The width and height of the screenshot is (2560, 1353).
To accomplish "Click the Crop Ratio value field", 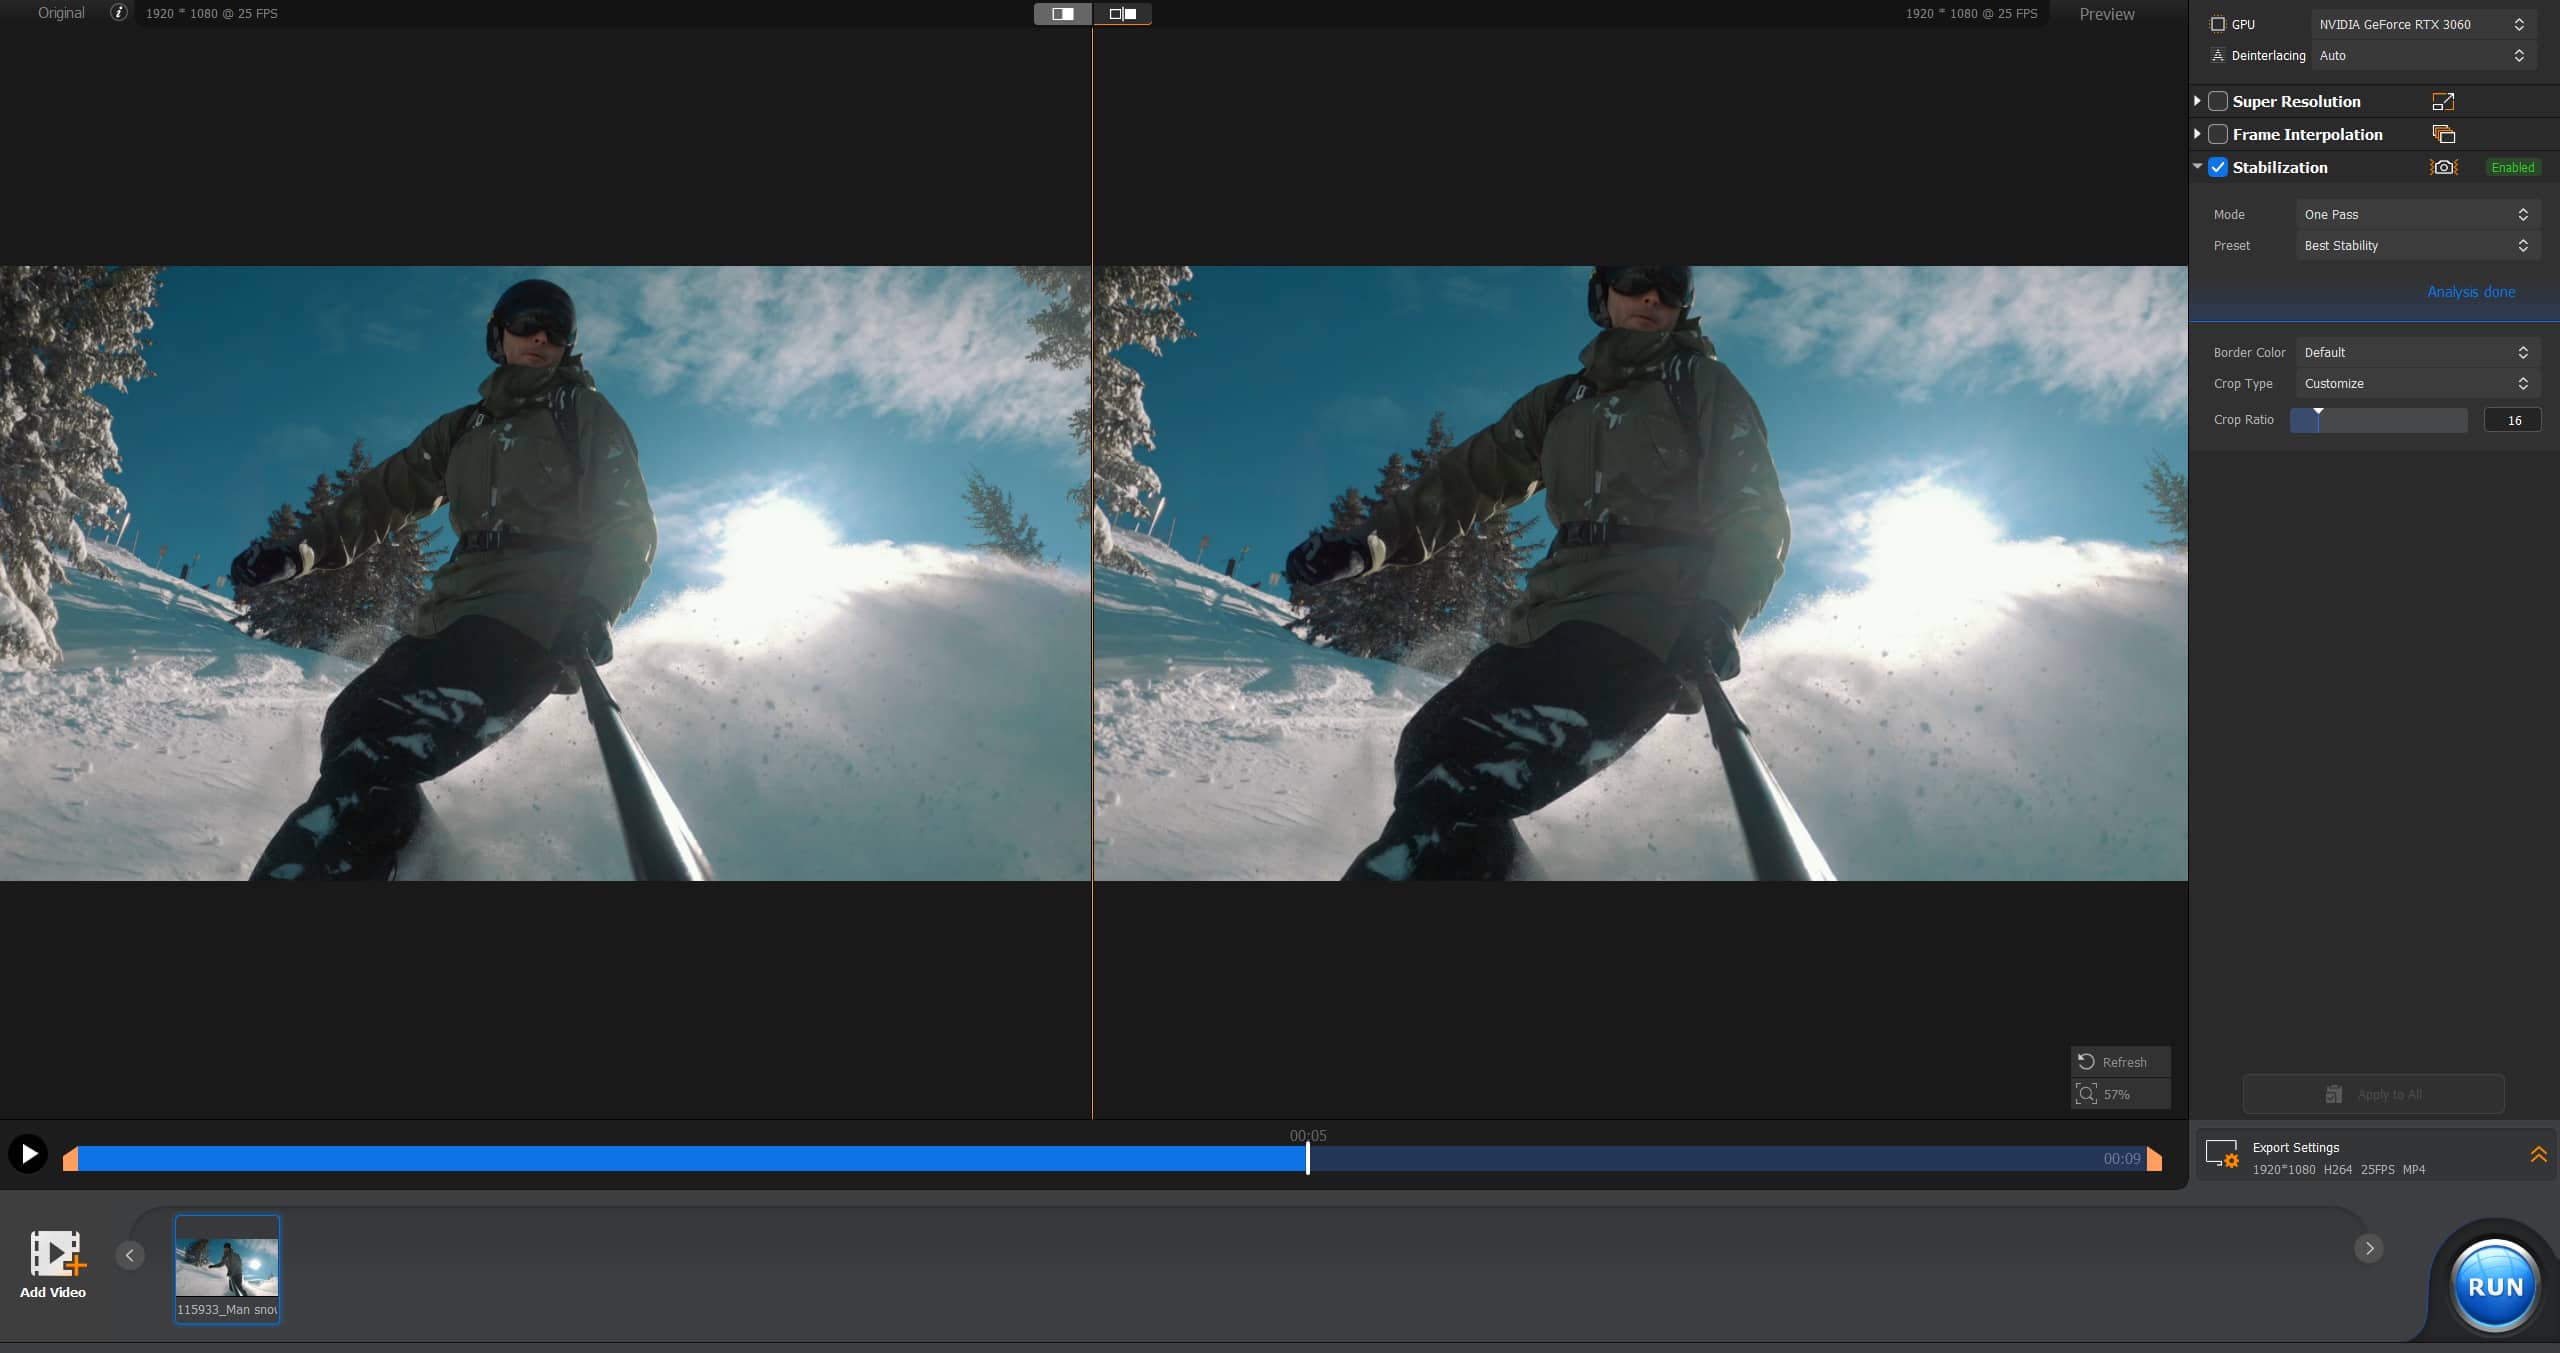I will (2512, 420).
